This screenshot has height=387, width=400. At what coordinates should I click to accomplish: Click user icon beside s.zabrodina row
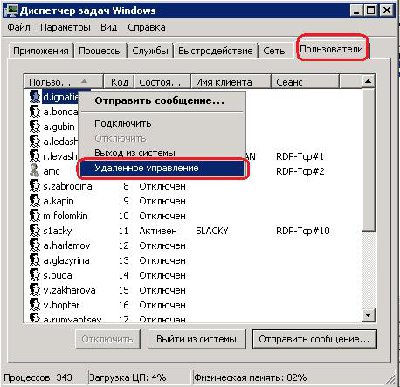point(35,186)
